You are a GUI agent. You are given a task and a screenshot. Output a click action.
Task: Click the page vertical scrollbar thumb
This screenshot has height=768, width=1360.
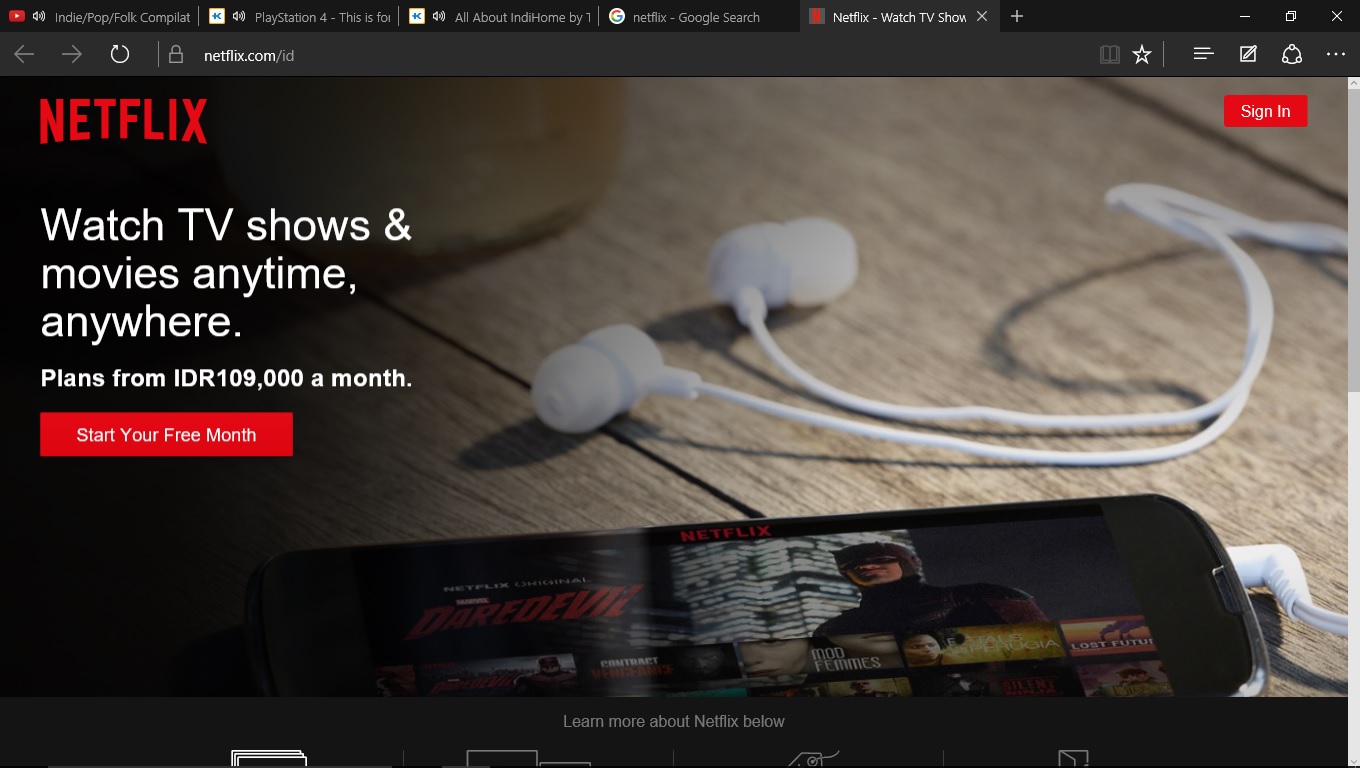(1354, 242)
